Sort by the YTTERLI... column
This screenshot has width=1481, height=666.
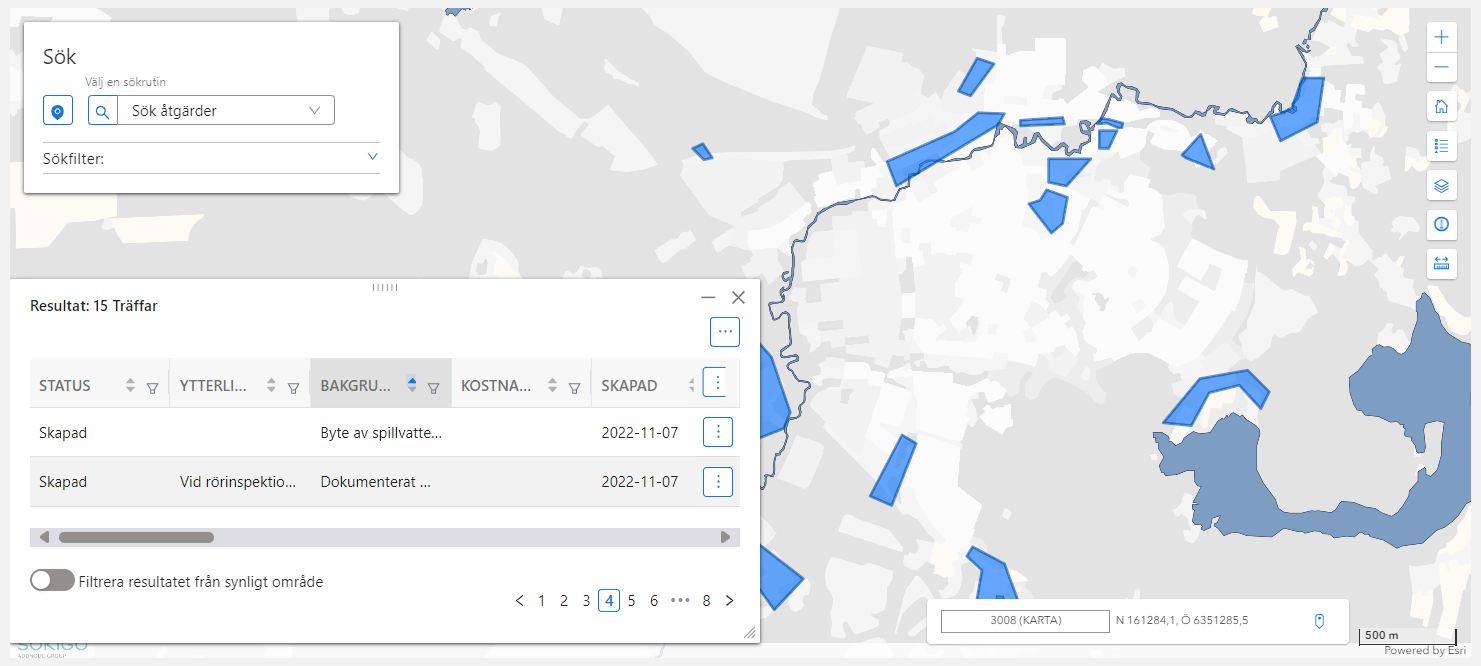coord(271,386)
